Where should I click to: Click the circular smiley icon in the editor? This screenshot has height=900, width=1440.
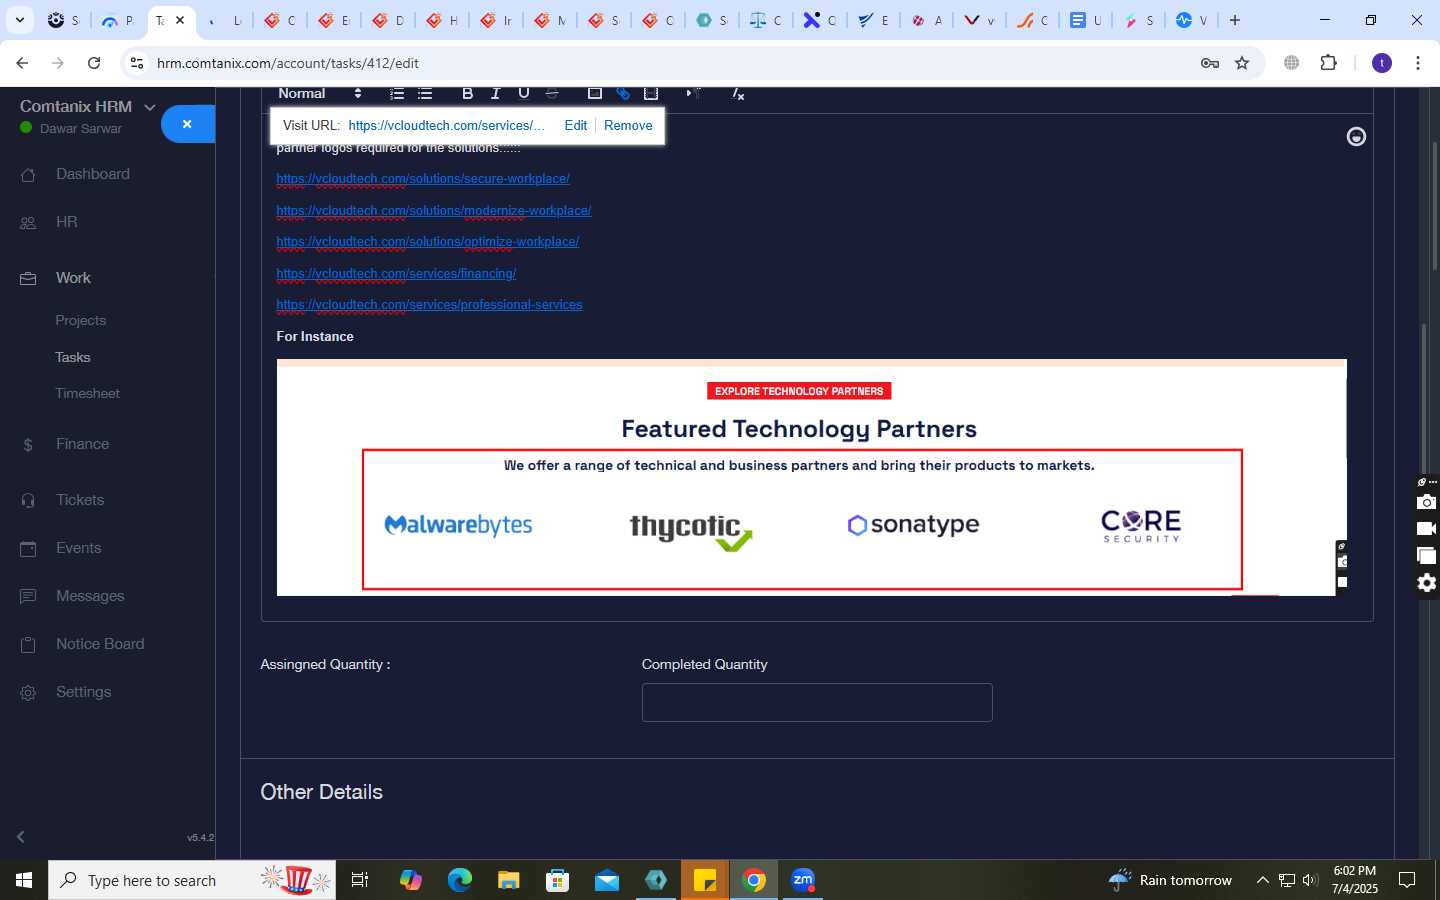click(1356, 137)
